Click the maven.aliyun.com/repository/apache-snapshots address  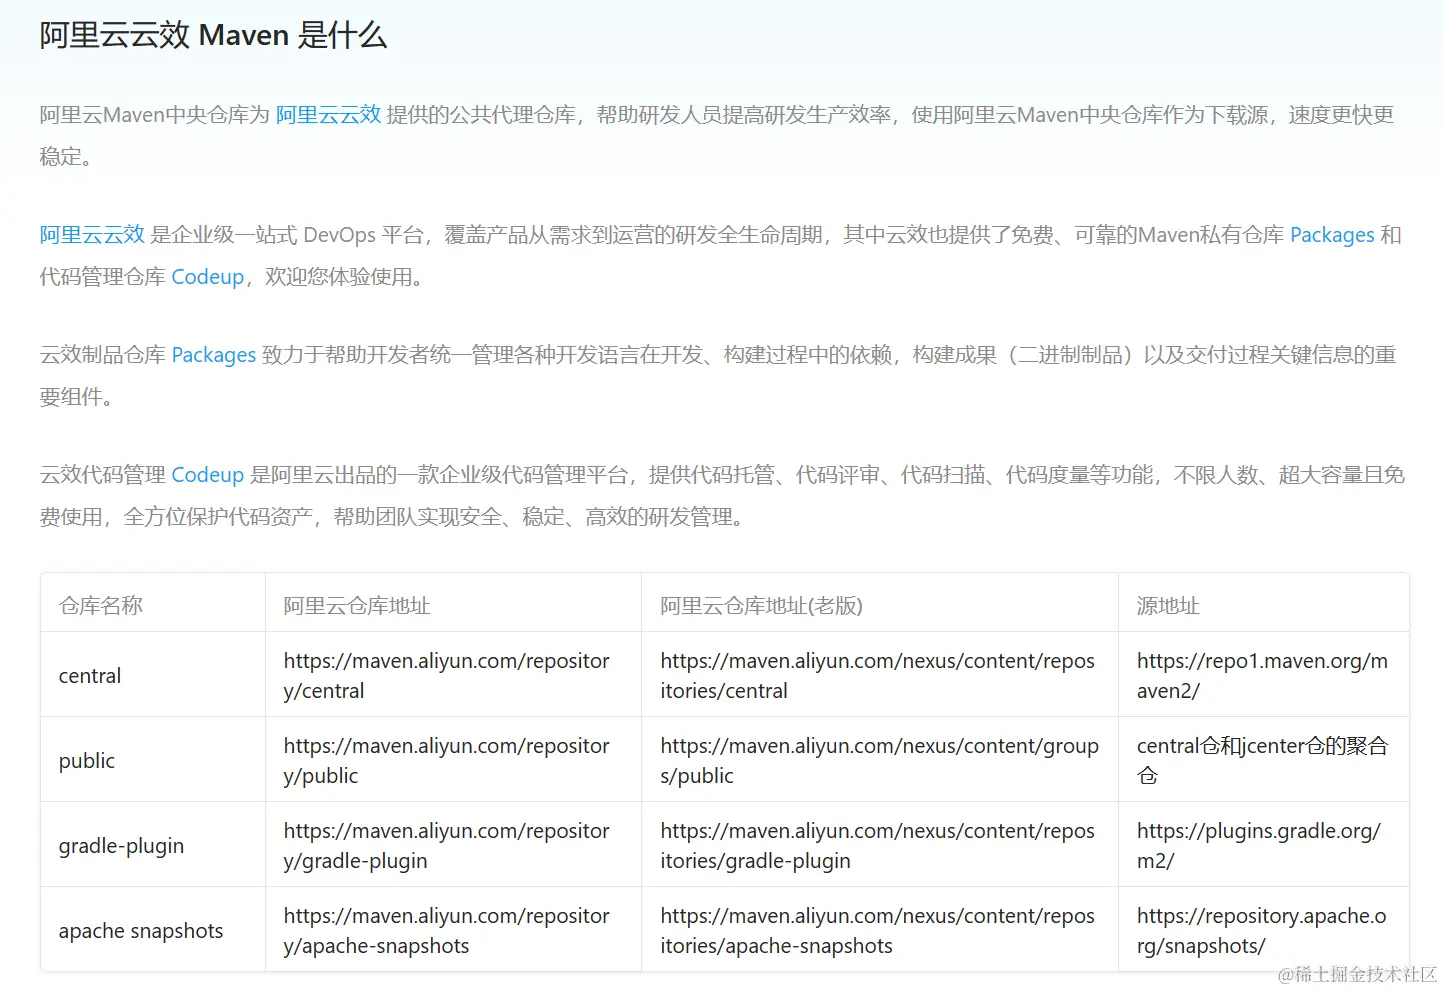click(447, 931)
